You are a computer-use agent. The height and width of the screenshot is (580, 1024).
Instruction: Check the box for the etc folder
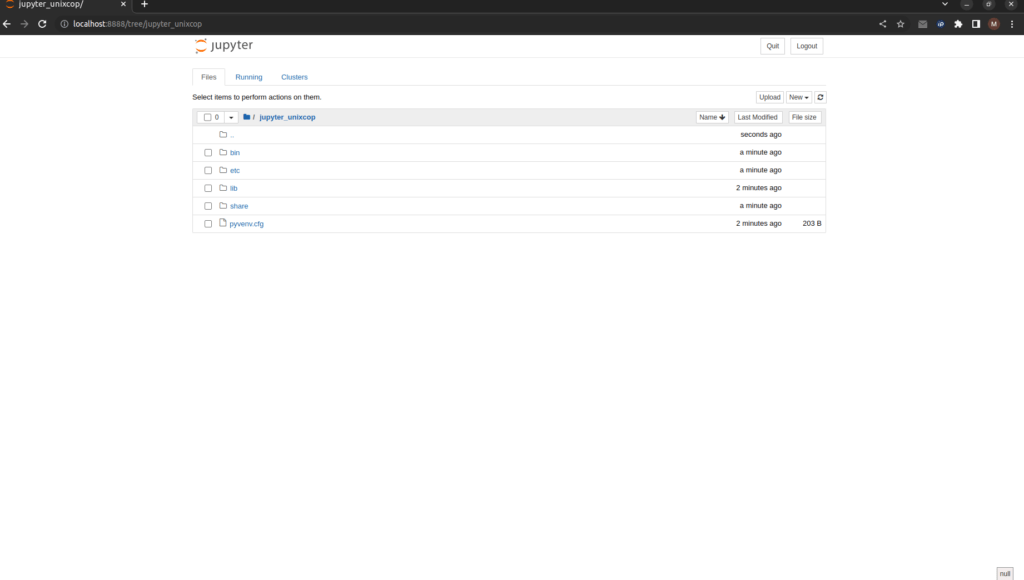point(208,170)
